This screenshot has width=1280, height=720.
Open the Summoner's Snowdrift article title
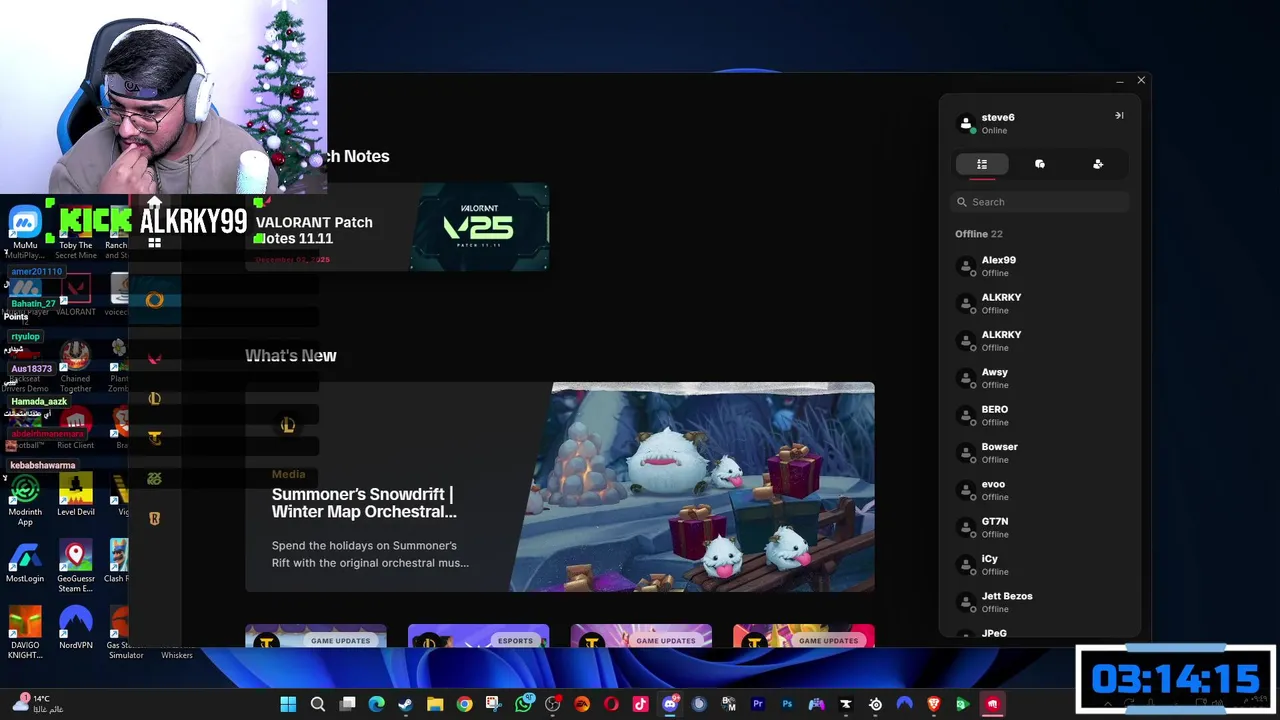(364, 503)
